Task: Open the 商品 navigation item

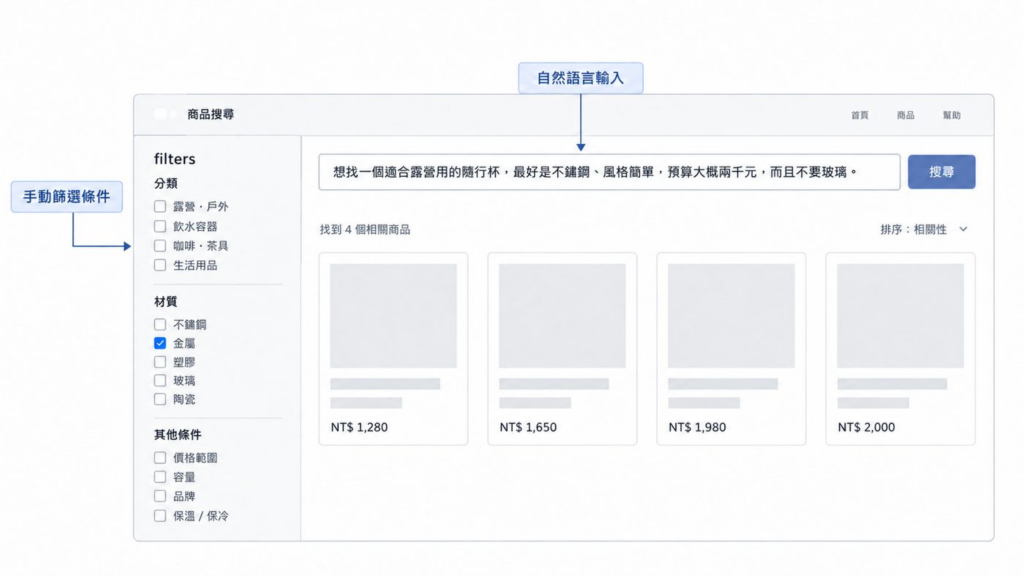Action: coord(905,115)
